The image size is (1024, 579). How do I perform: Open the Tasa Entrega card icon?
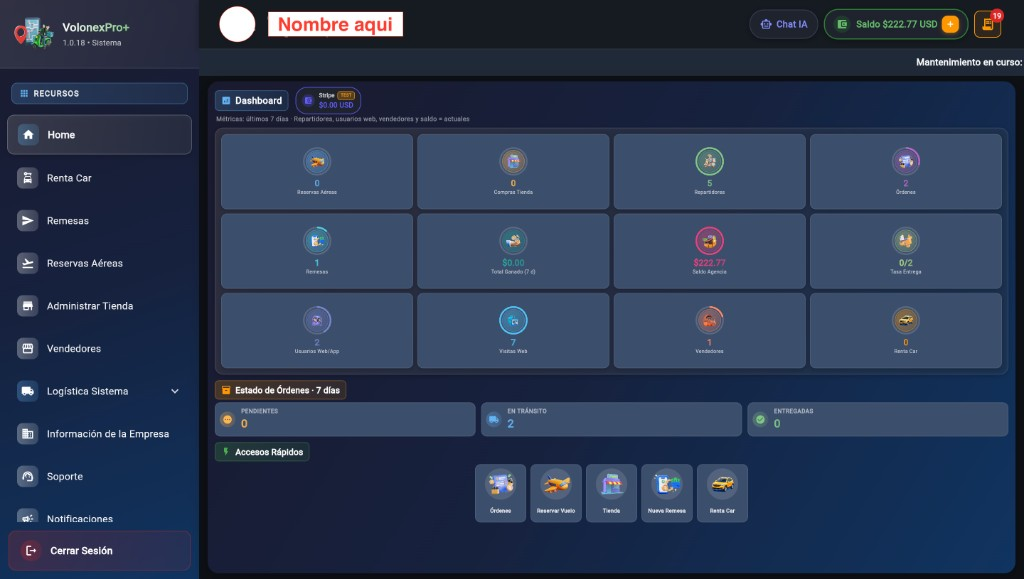(x=905, y=241)
